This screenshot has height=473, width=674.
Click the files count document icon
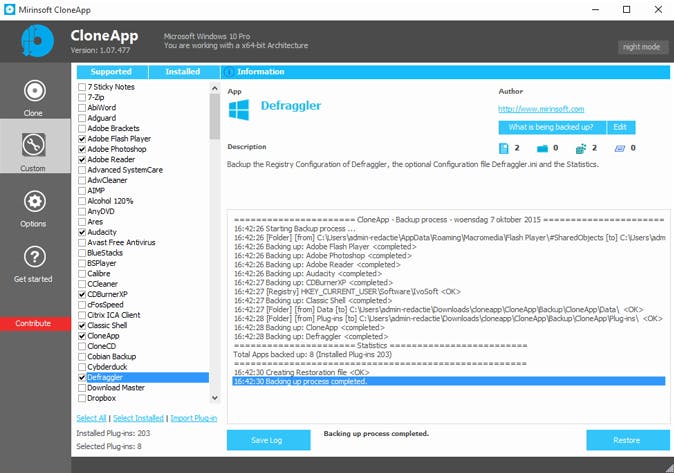pos(503,148)
